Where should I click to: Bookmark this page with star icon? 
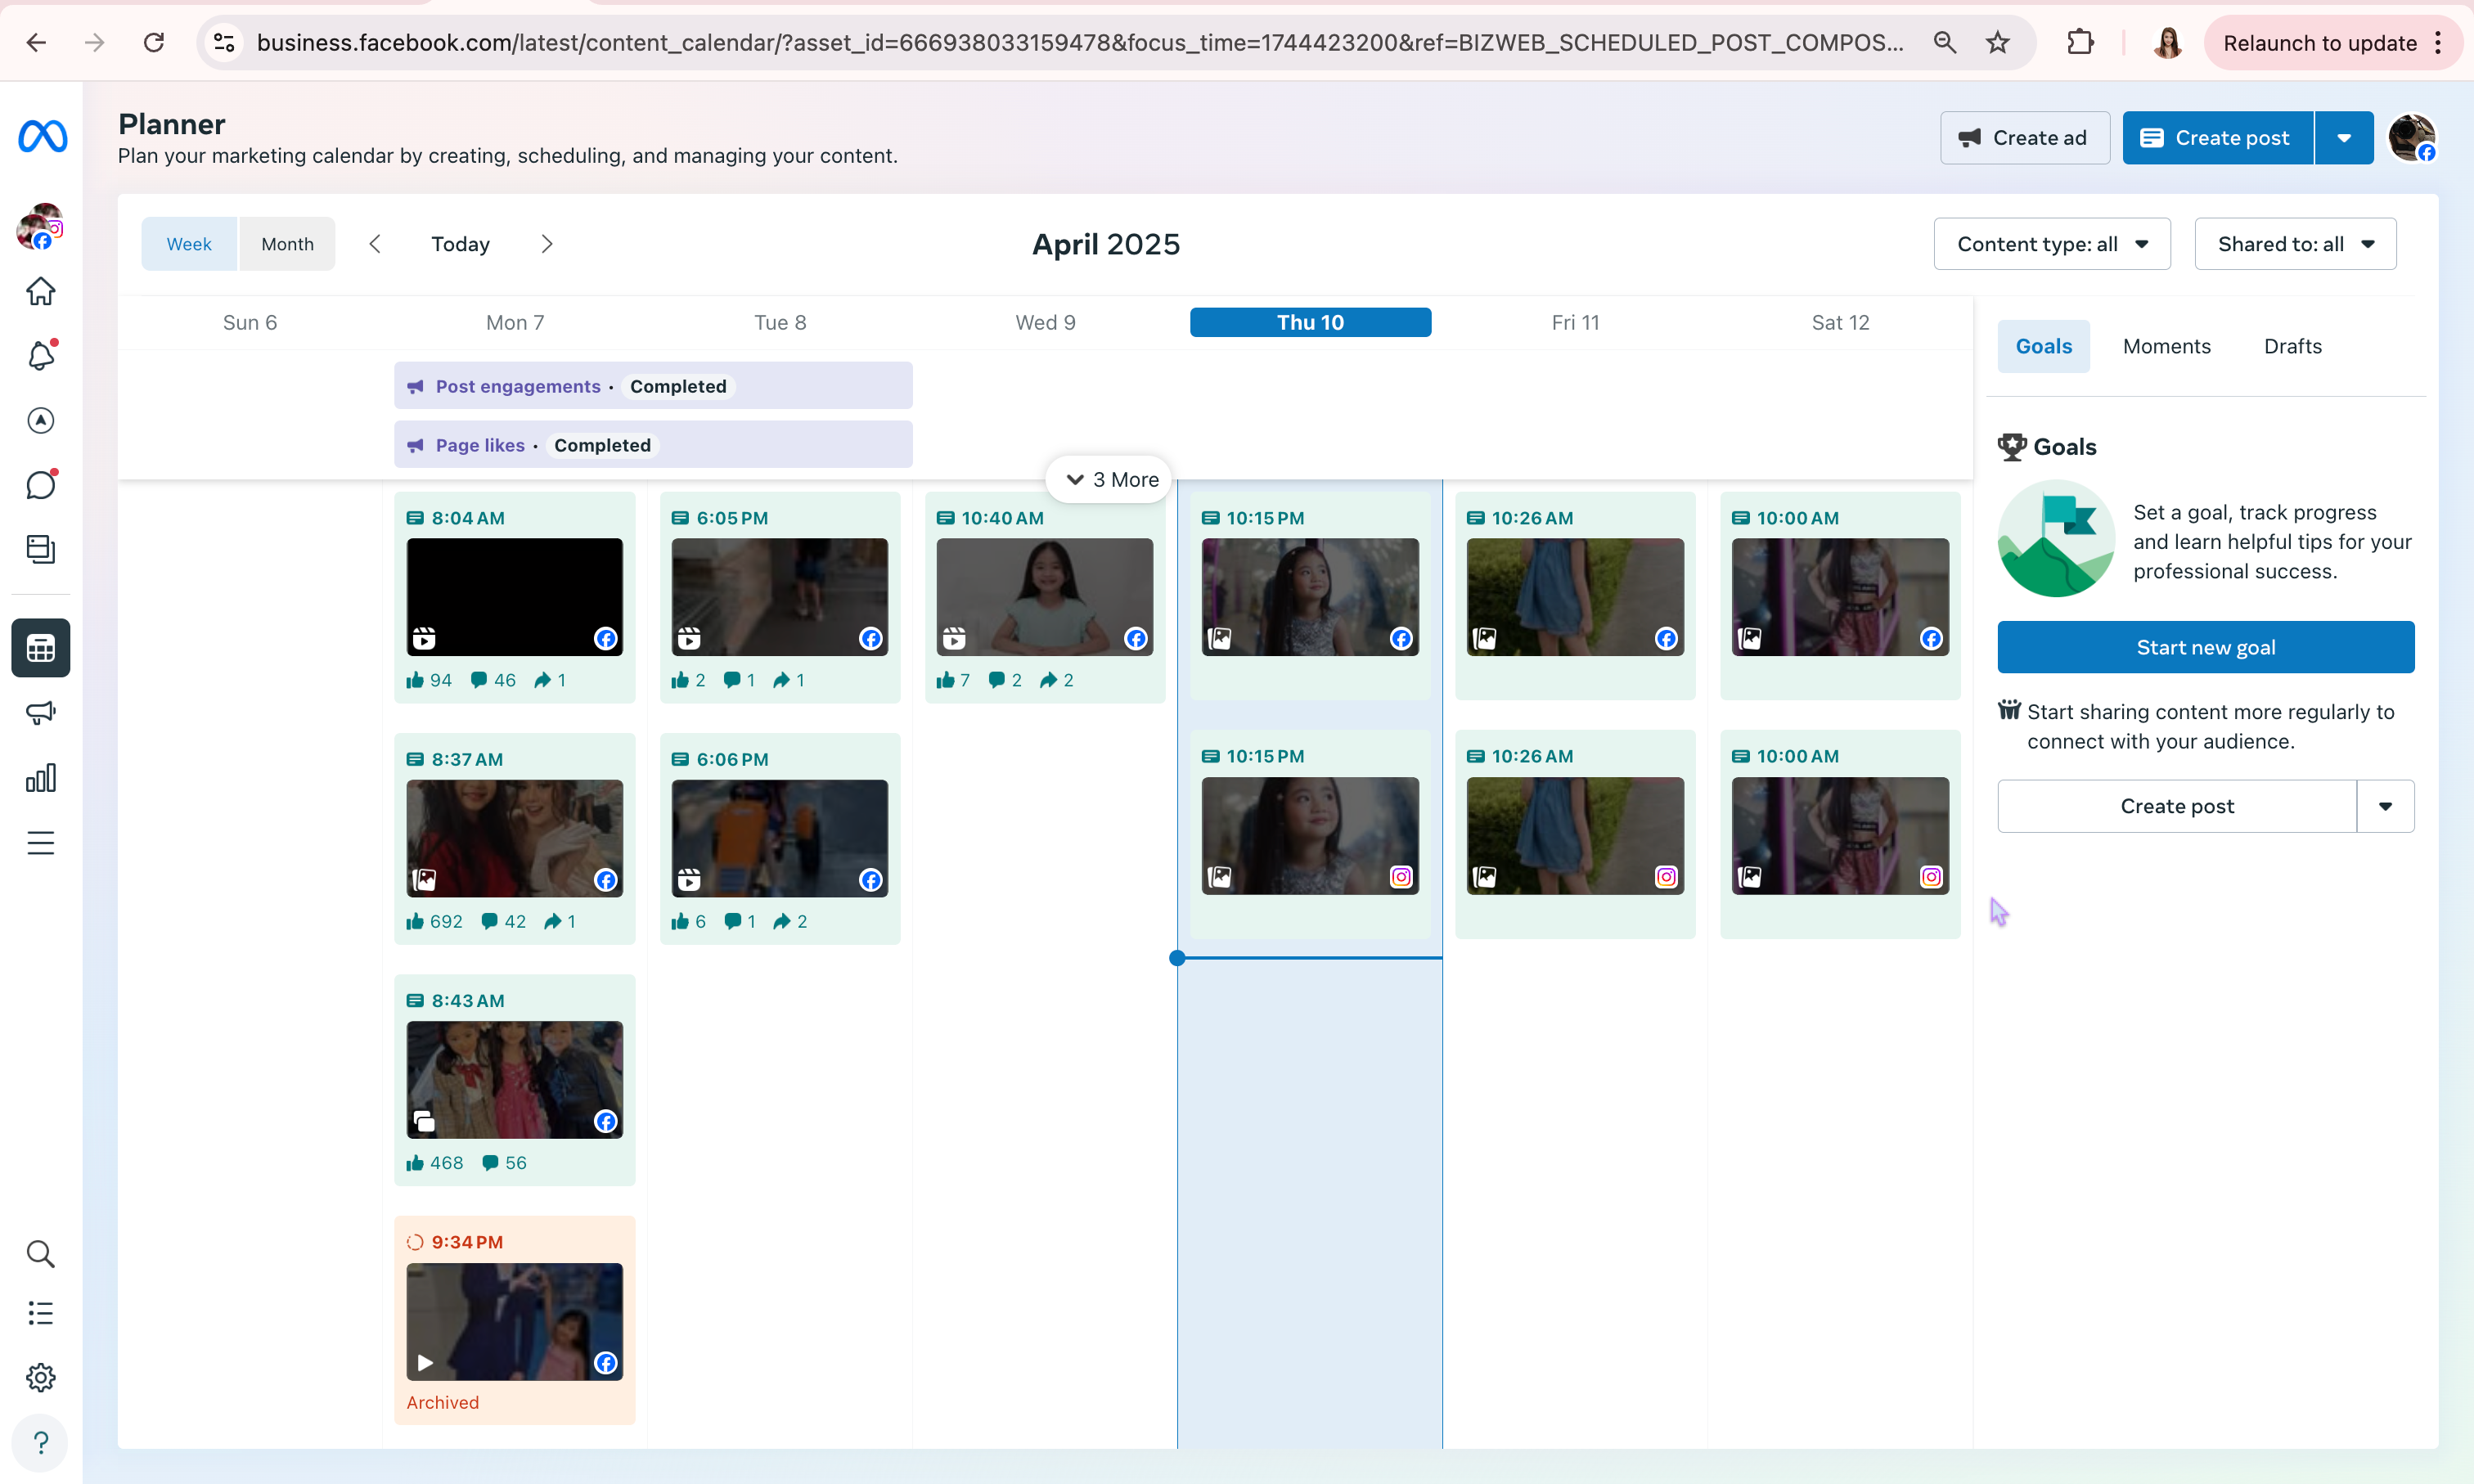[x=1998, y=42]
